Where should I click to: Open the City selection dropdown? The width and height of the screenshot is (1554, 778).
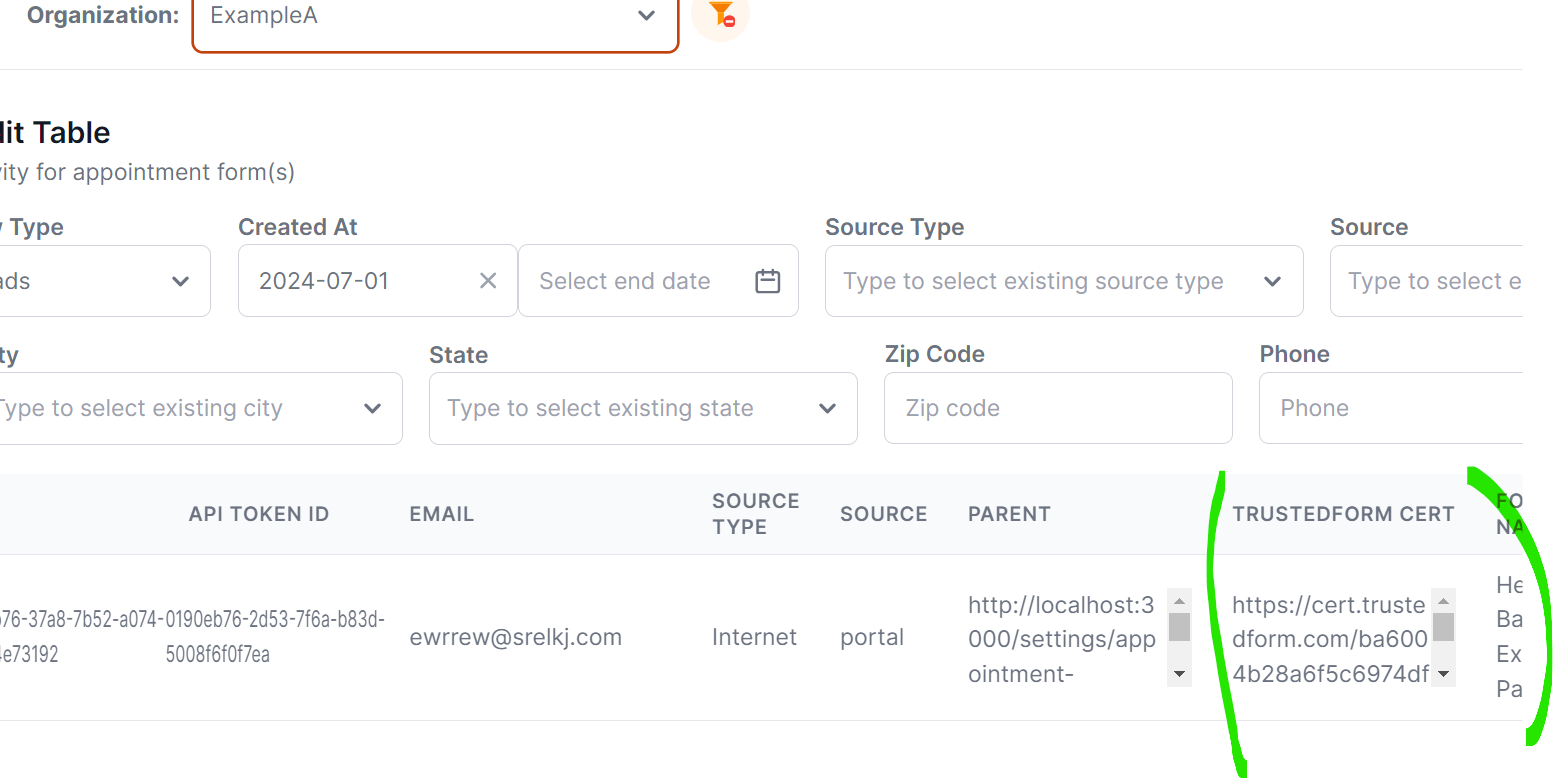coord(372,408)
